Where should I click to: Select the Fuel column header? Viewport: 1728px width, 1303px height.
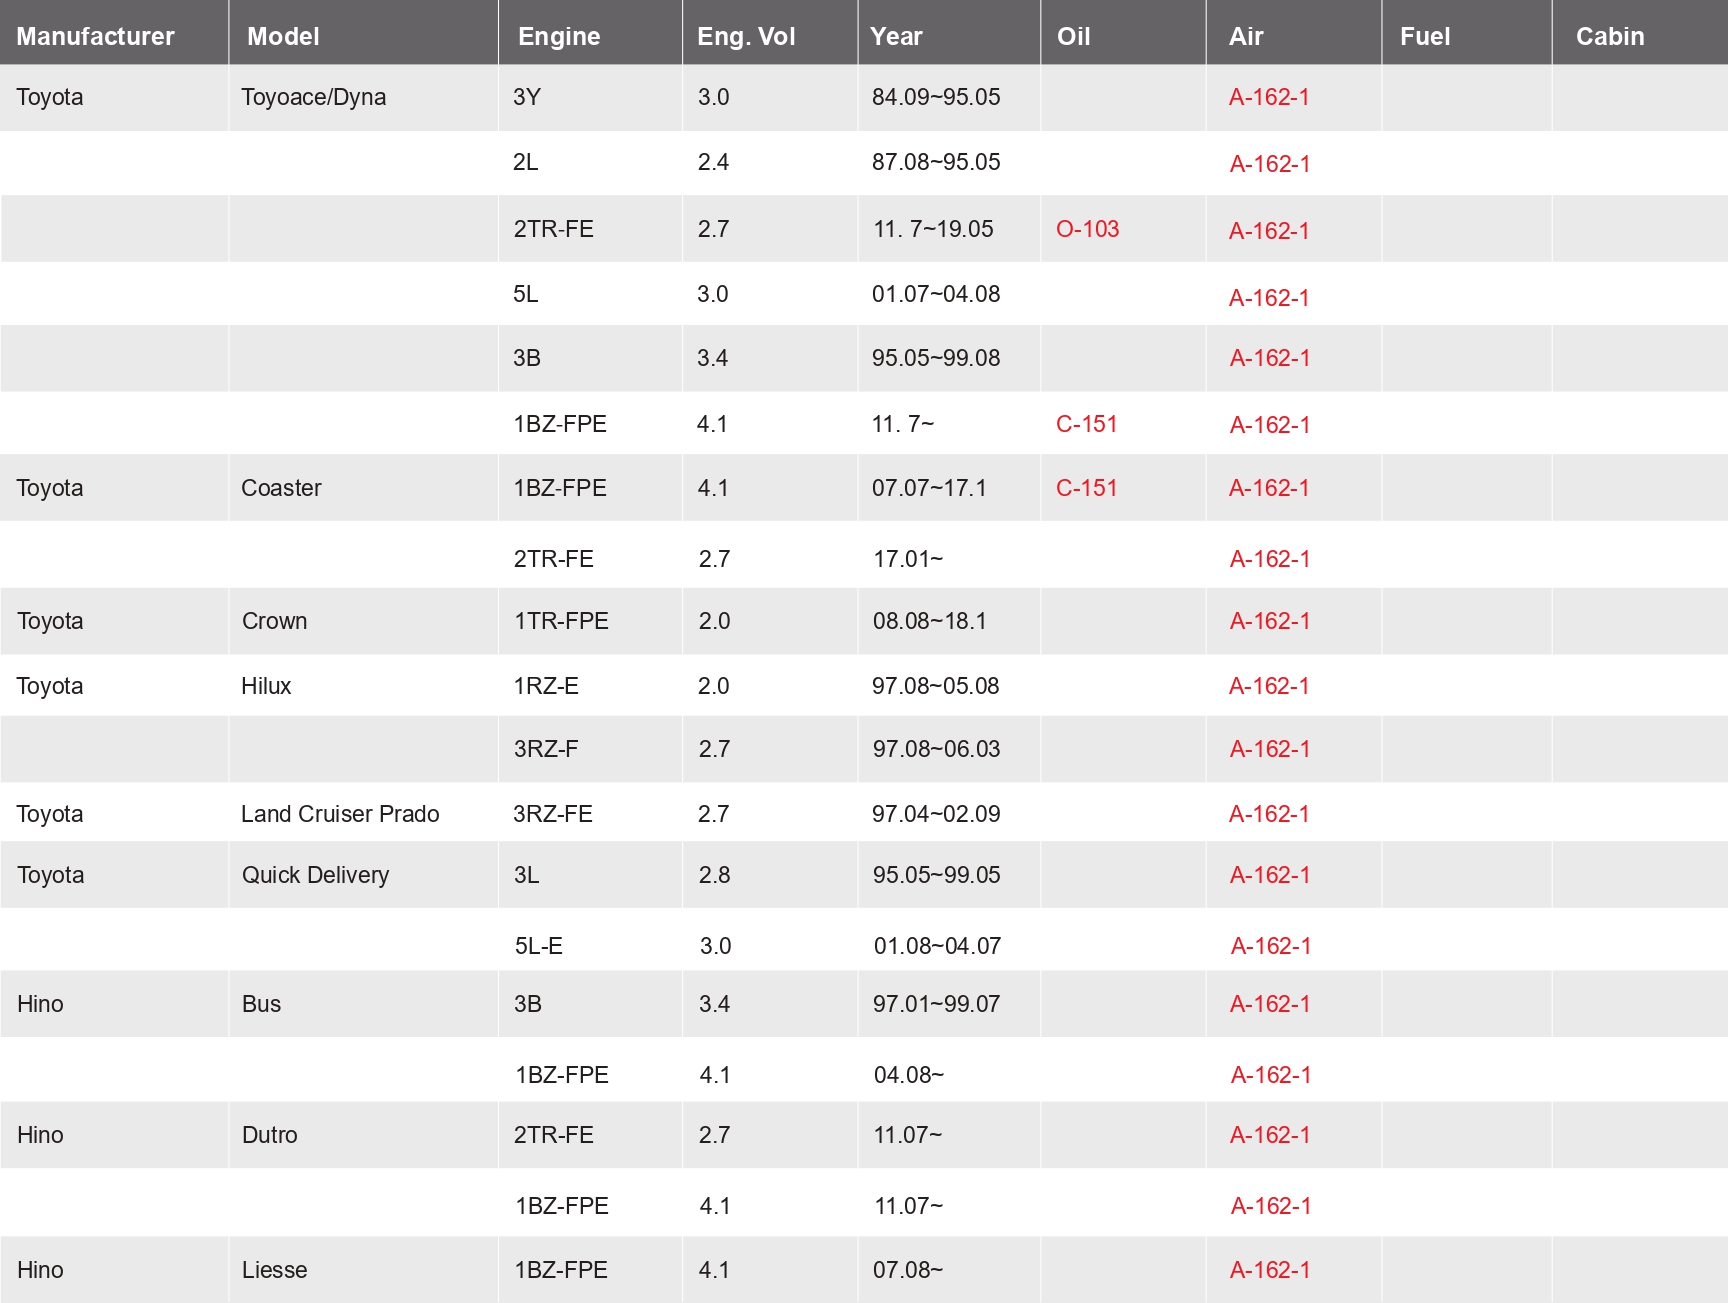pos(1425,36)
